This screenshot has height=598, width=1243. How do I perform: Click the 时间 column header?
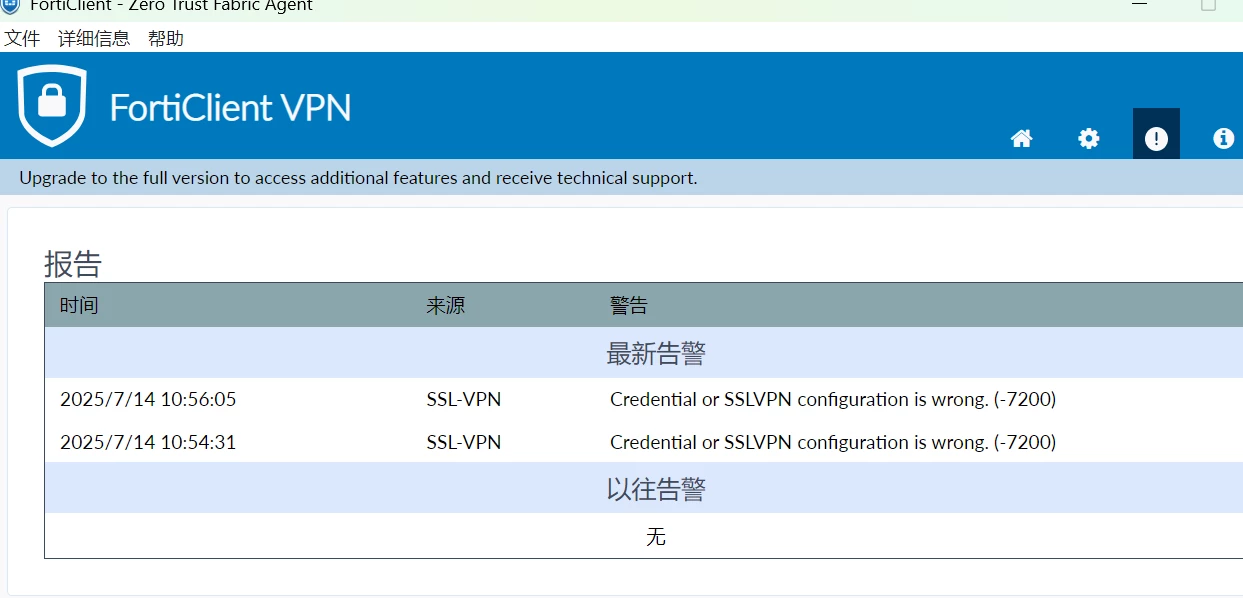(79, 306)
